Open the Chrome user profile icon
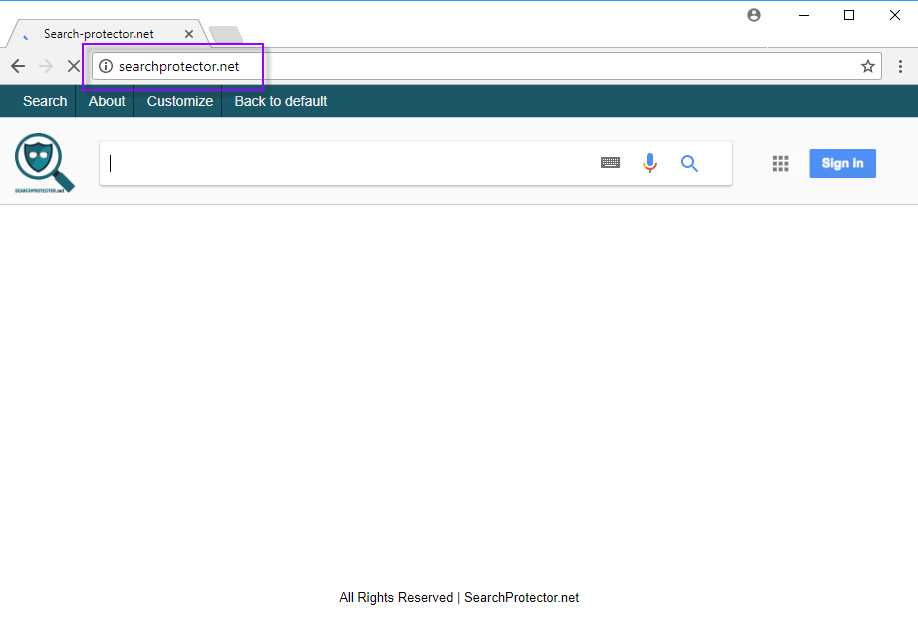Viewport: 918px width, 620px height. 754,15
